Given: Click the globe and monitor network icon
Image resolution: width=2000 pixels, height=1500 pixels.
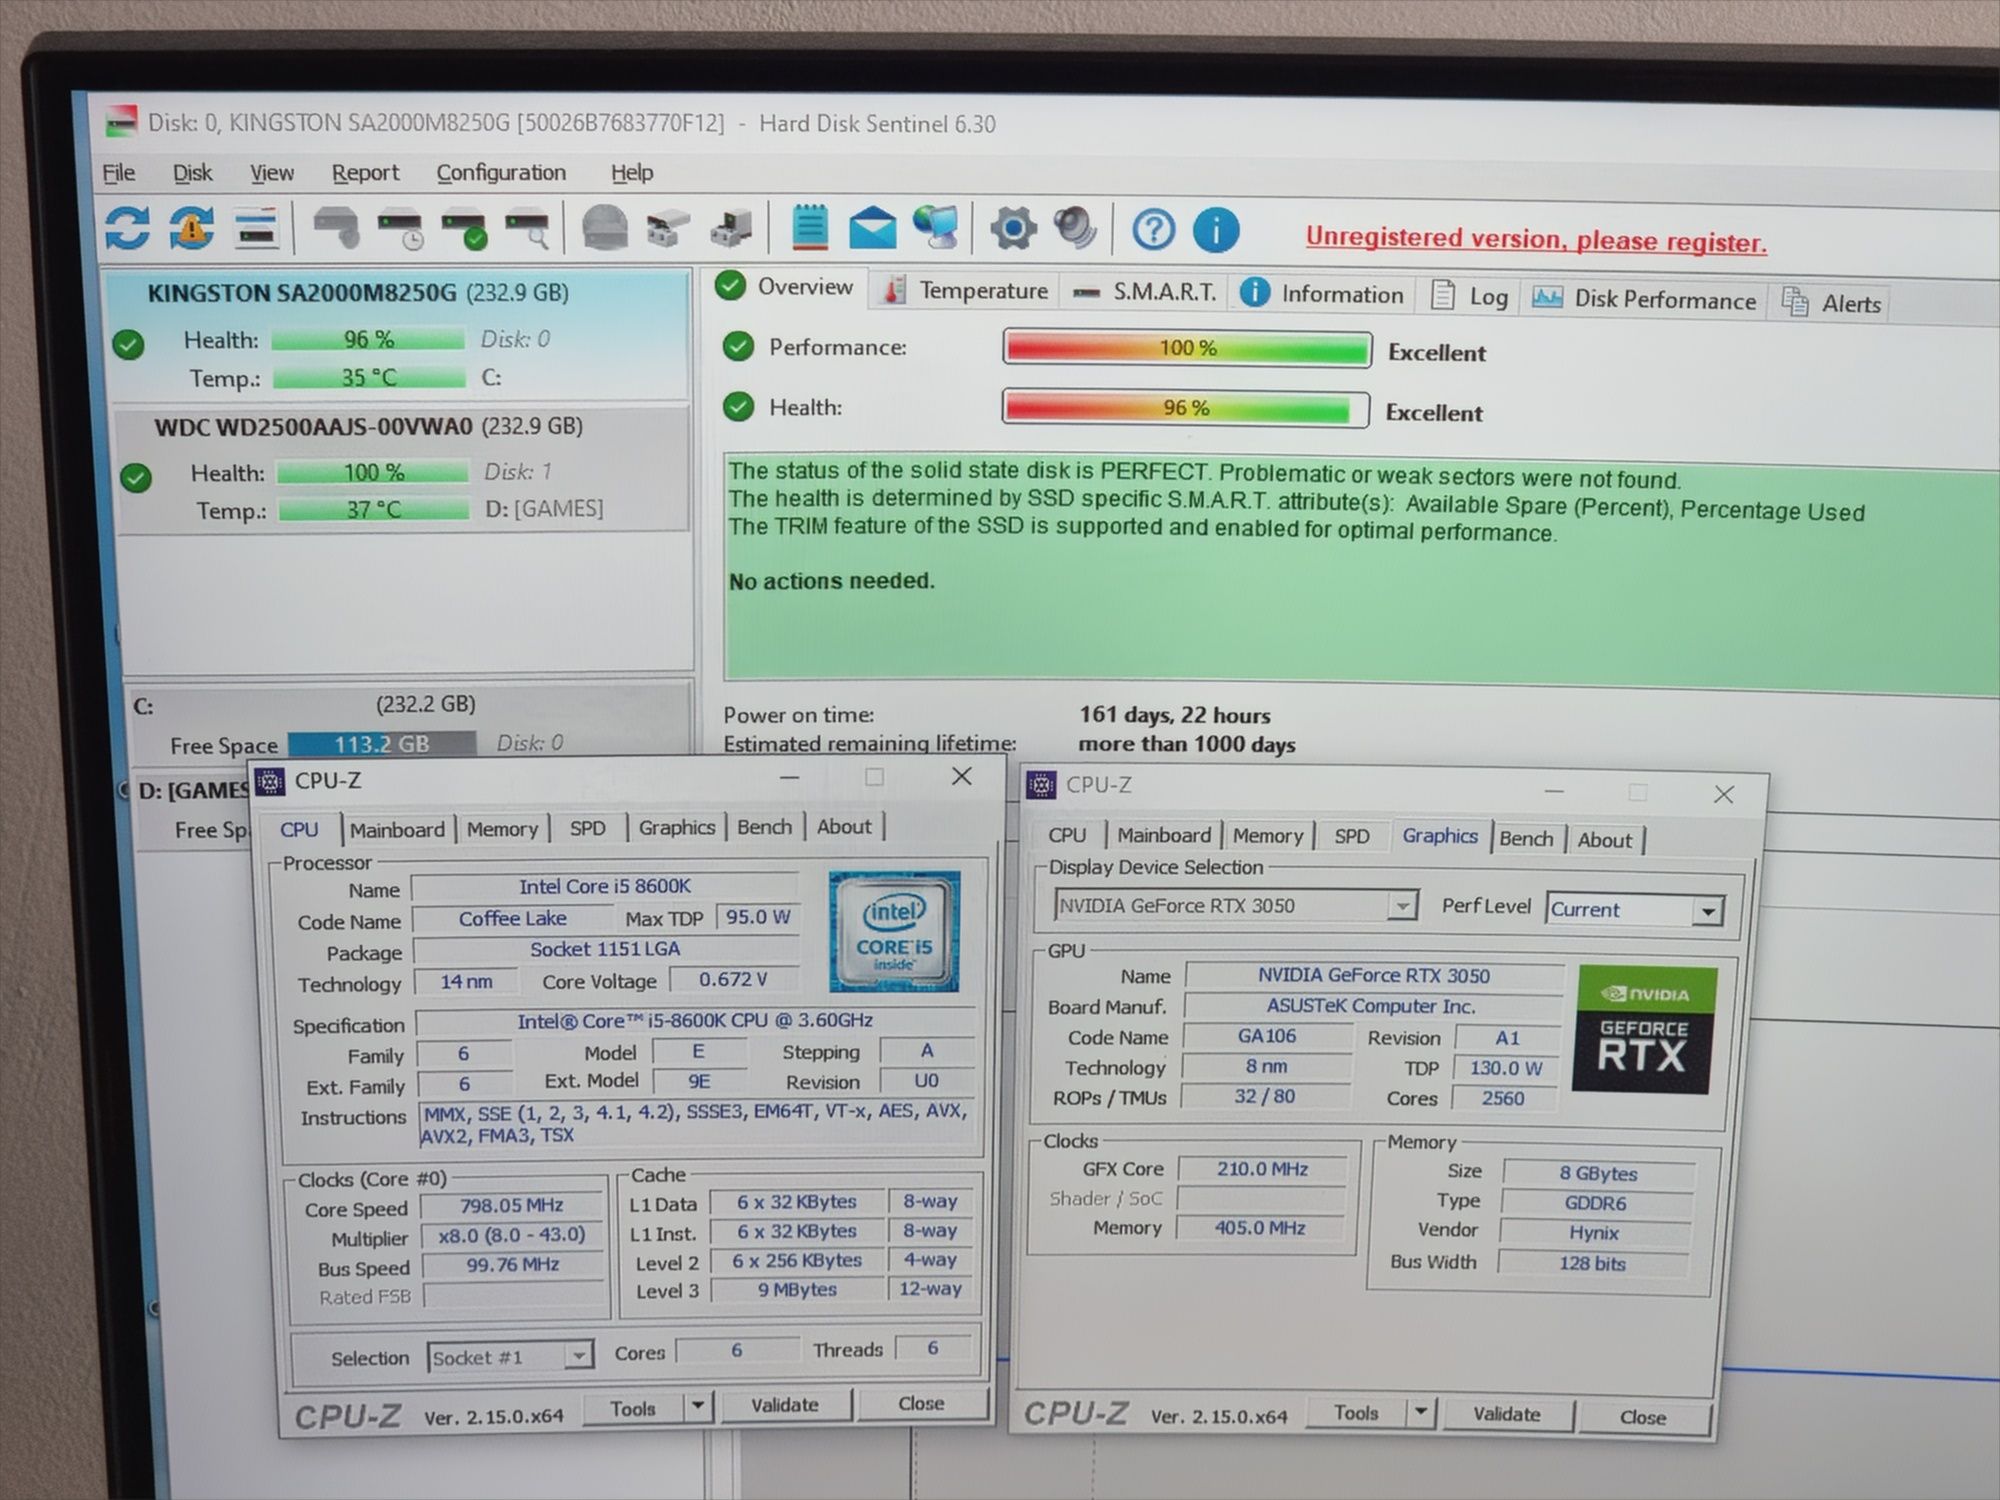Looking at the screenshot, I should coord(936,227).
